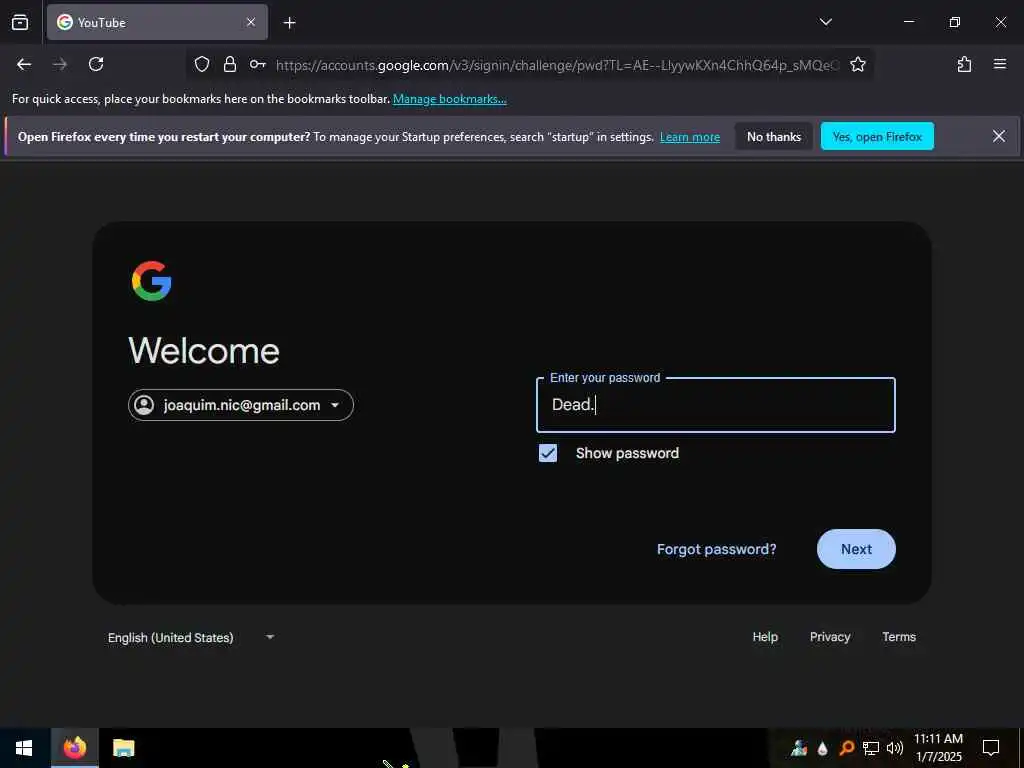Screen dimensions: 1024x768
Task: Uncheck the Show password checkbox
Action: (548, 453)
